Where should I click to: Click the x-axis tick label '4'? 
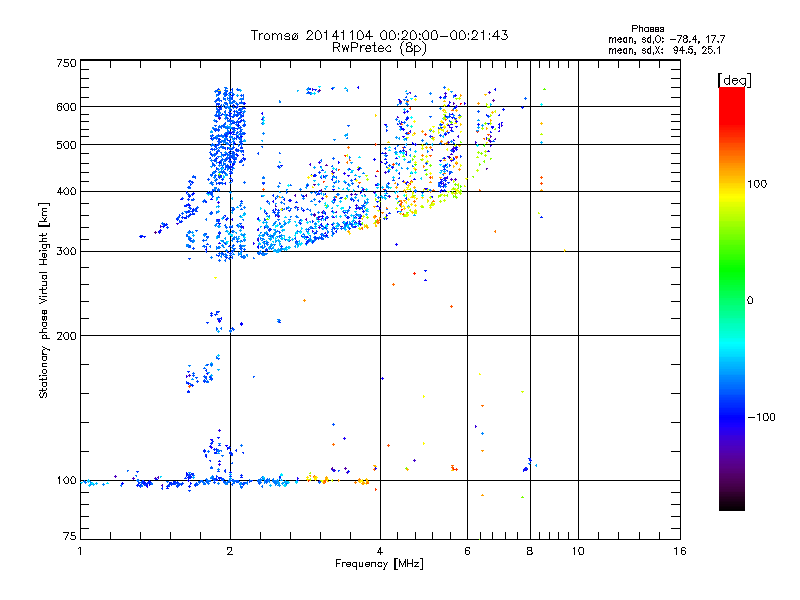pyautogui.click(x=380, y=551)
